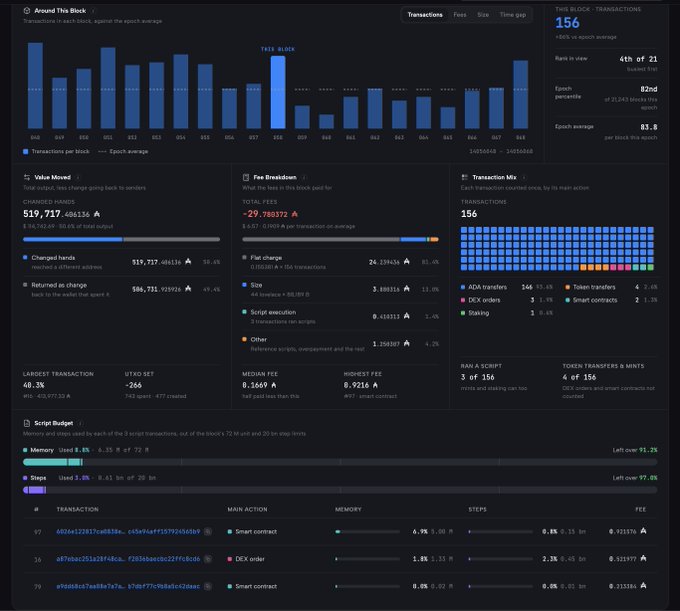This screenshot has width=680, height=611.
Task: Switch chart to Size tab
Action: tap(483, 15)
